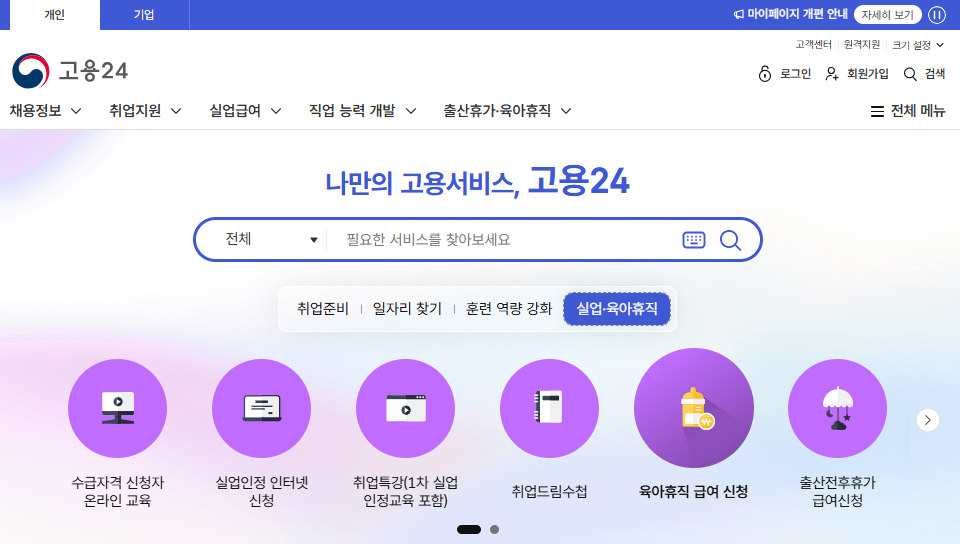
Task: Go to second carousel page dot
Action: 494,529
